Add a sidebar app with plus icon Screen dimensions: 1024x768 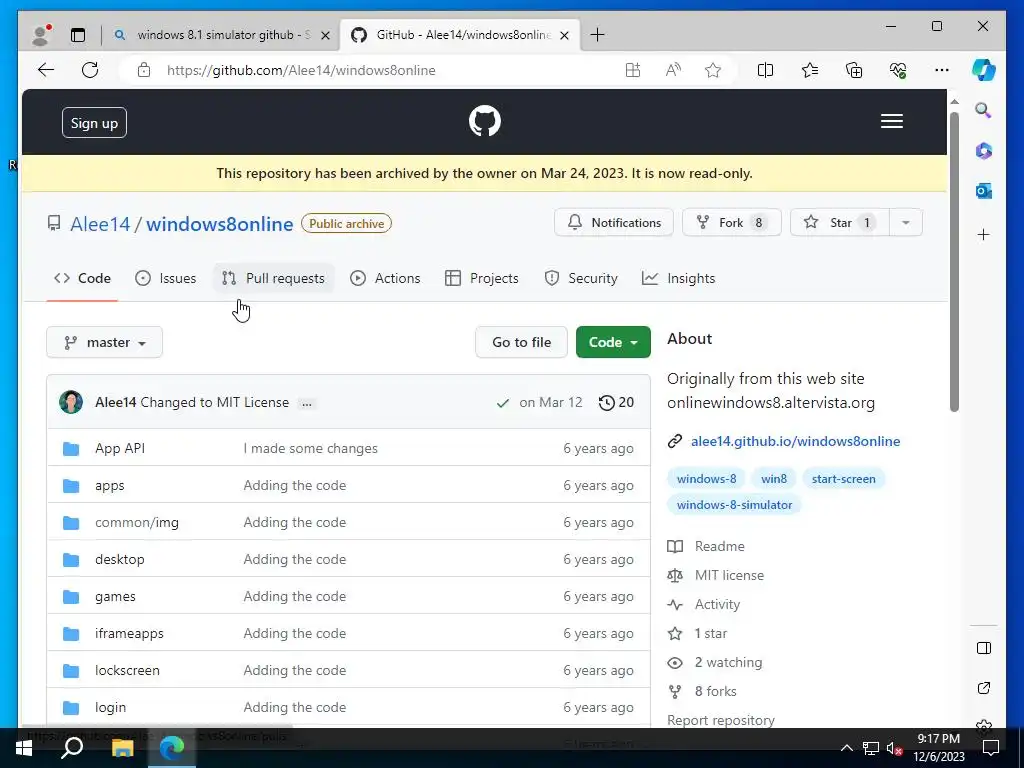coord(984,234)
